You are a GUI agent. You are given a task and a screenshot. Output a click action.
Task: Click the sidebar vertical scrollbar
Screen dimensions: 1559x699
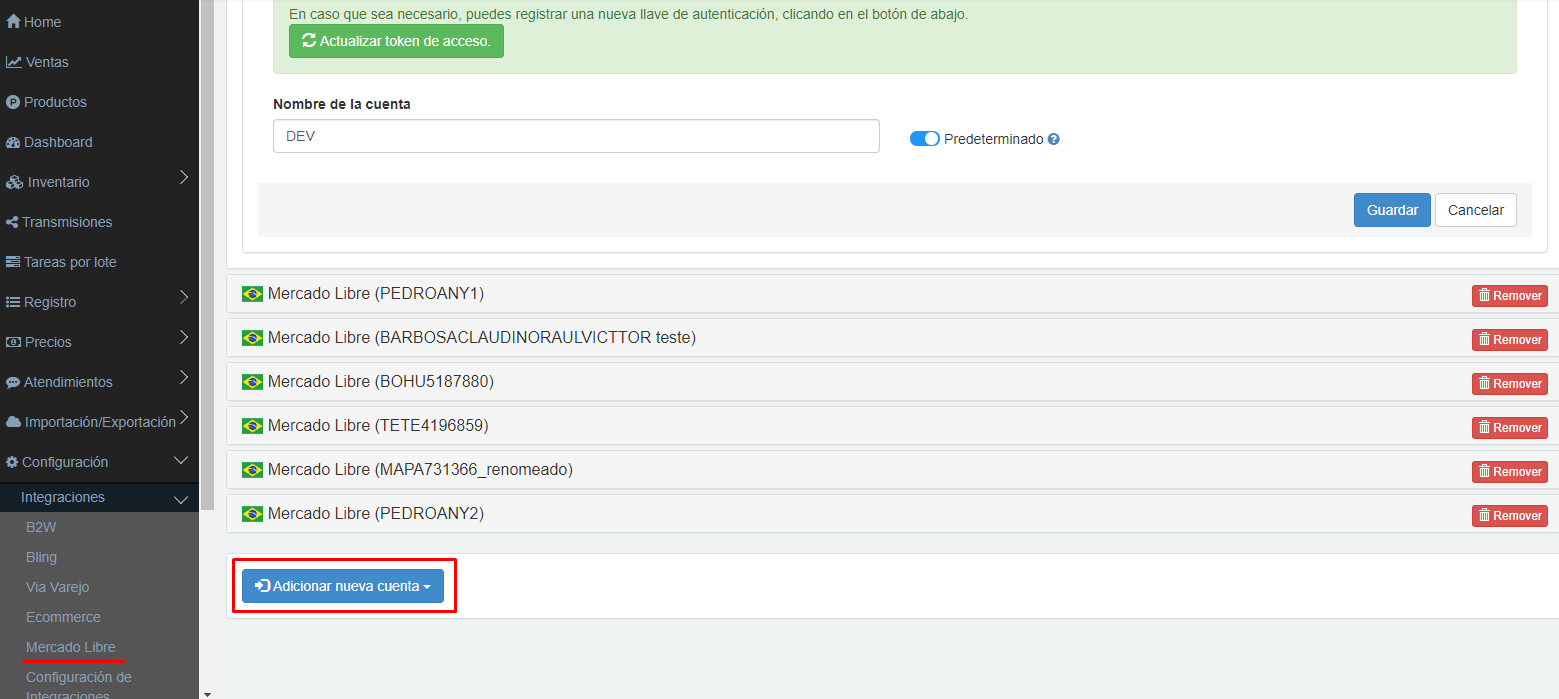[207, 255]
